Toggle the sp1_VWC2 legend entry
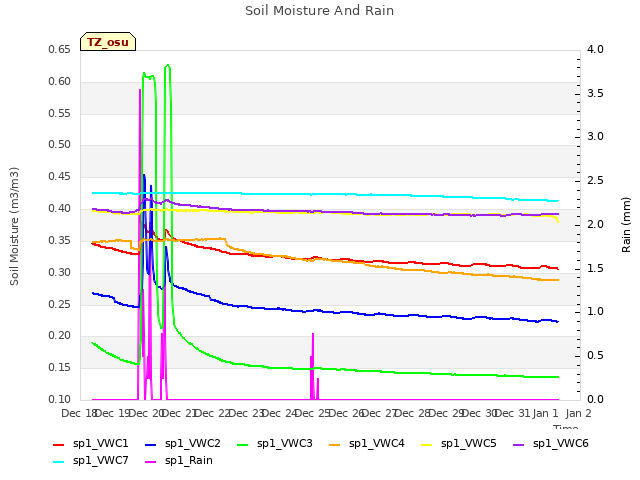Screen dimensions: 640x480 183,444
